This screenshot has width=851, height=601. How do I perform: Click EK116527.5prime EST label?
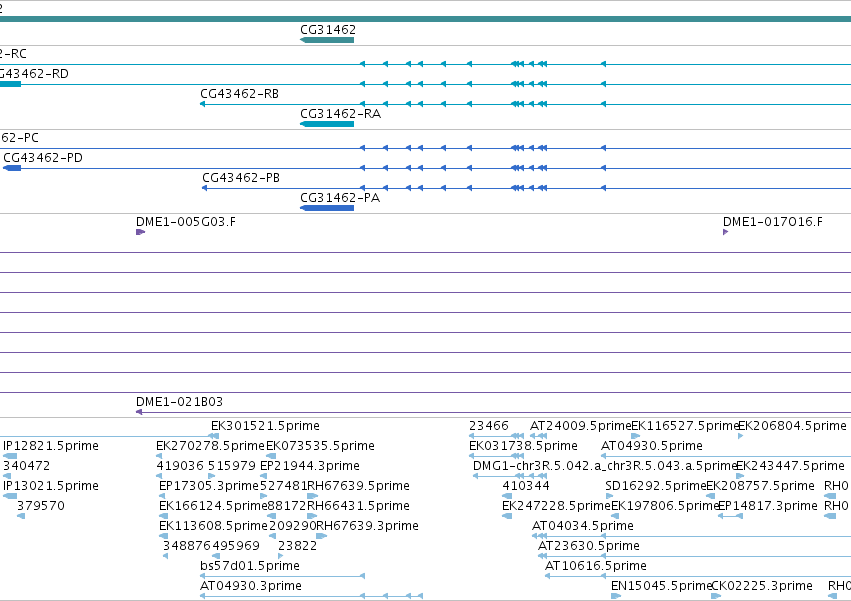(x=685, y=426)
